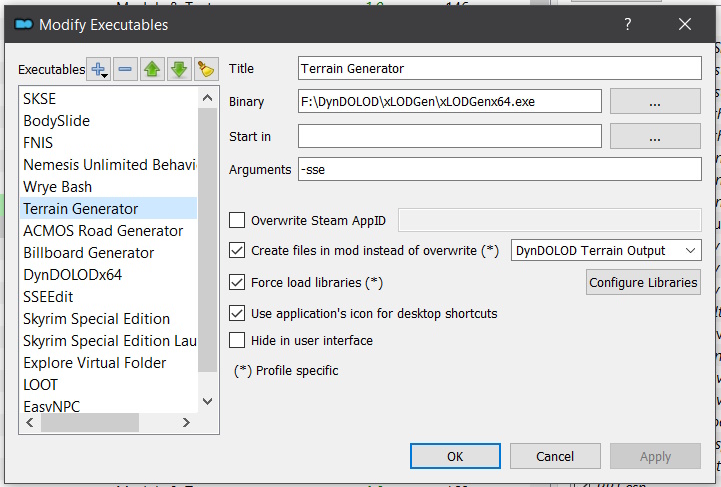Viewport: 721px width, 487px height.
Task: Select FNIS executable entry
Action: click(109, 143)
